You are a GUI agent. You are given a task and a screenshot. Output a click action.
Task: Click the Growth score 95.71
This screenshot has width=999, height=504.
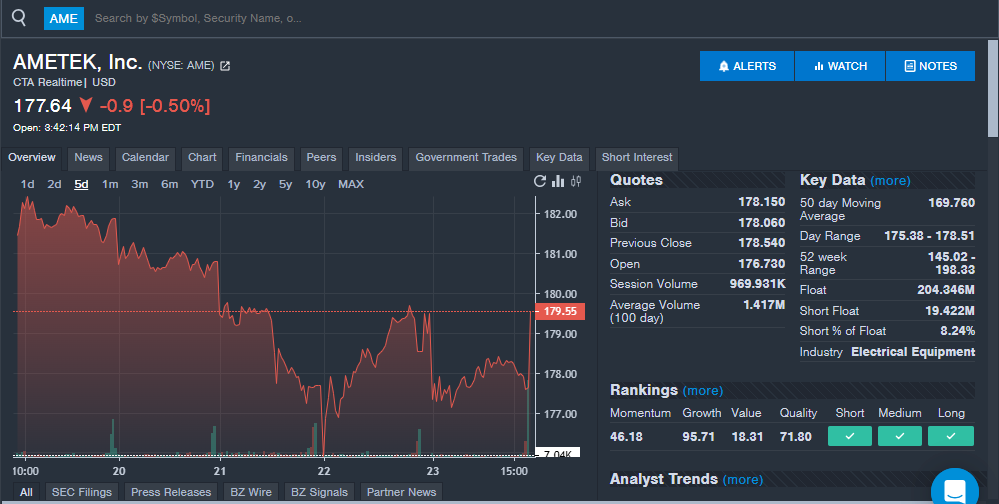(698, 436)
